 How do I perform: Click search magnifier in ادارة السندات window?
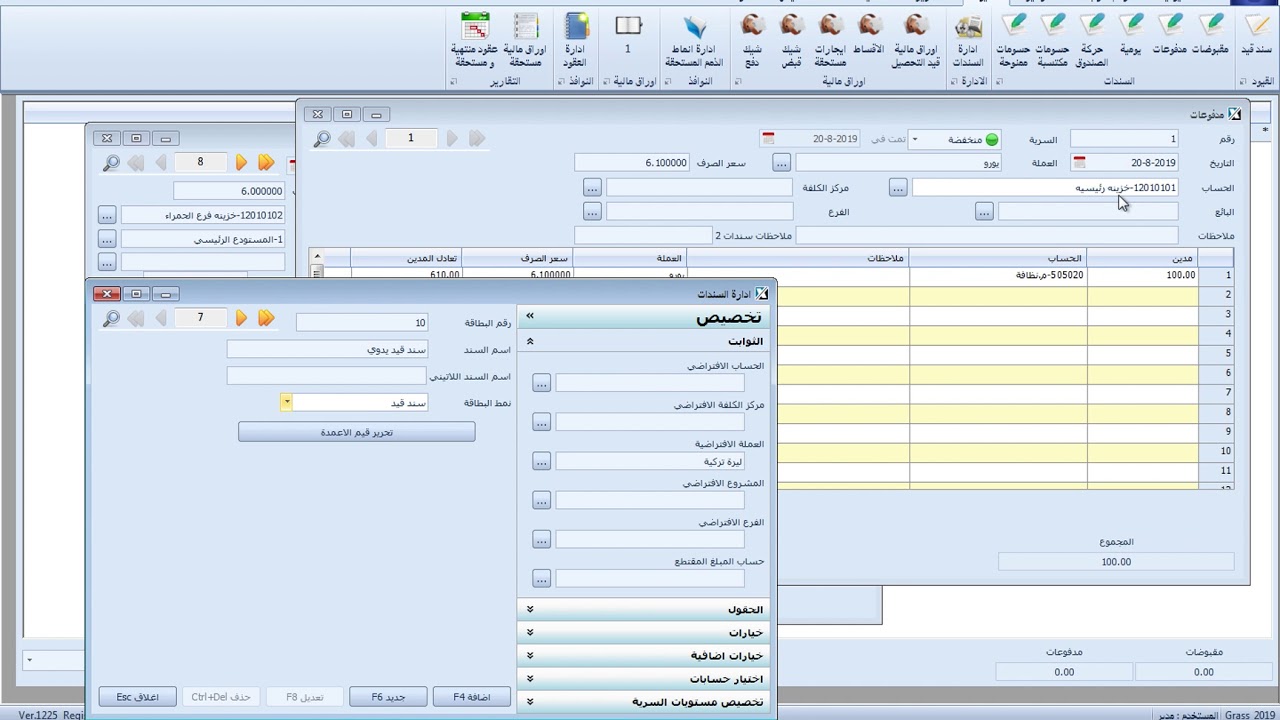click(x=111, y=318)
